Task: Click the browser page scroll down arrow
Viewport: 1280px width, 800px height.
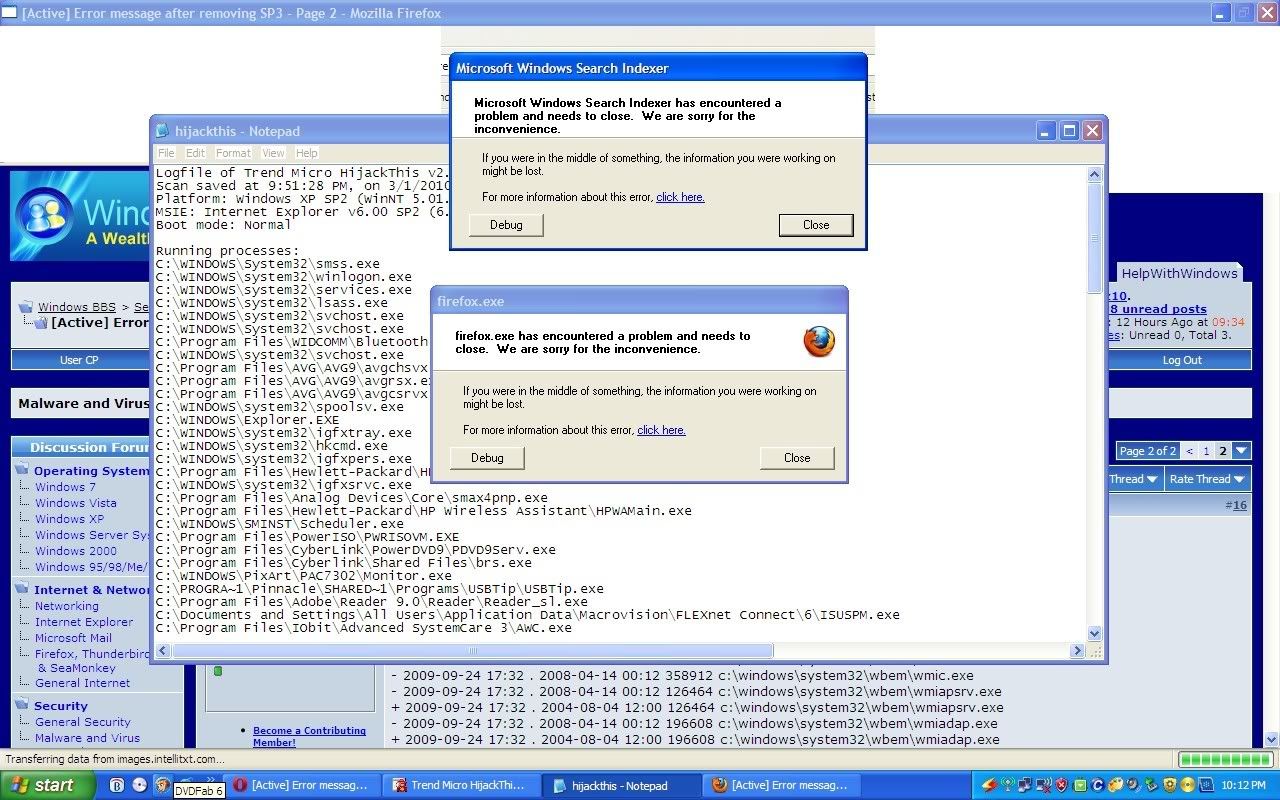Action: (1272, 739)
